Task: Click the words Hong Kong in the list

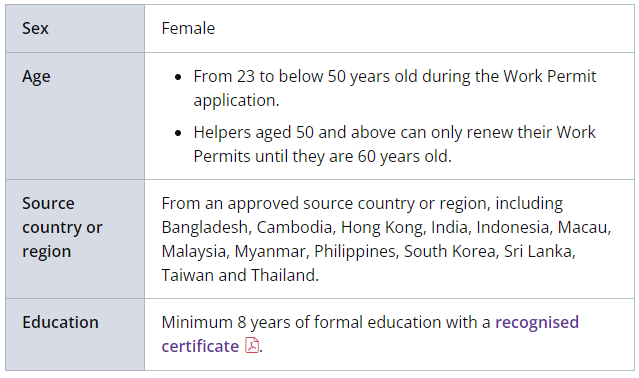Action: 382,227
